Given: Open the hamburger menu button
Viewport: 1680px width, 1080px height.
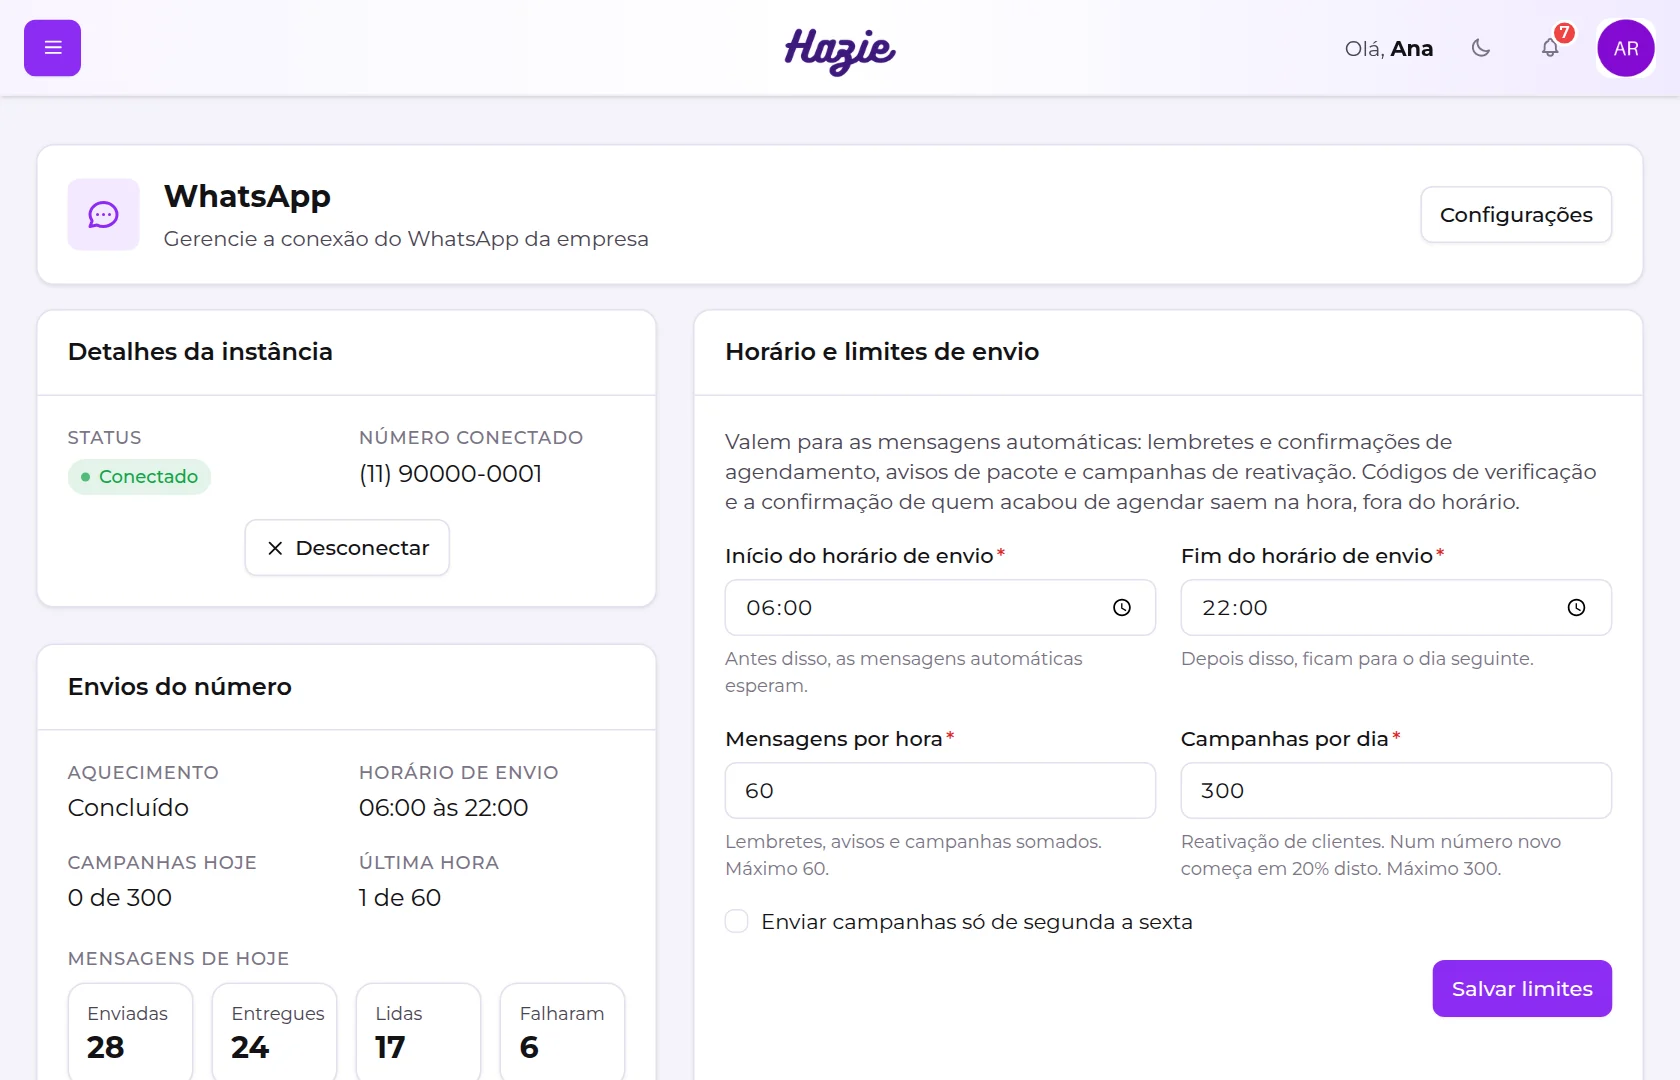Looking at the screenshot, I should coord(52,48).
